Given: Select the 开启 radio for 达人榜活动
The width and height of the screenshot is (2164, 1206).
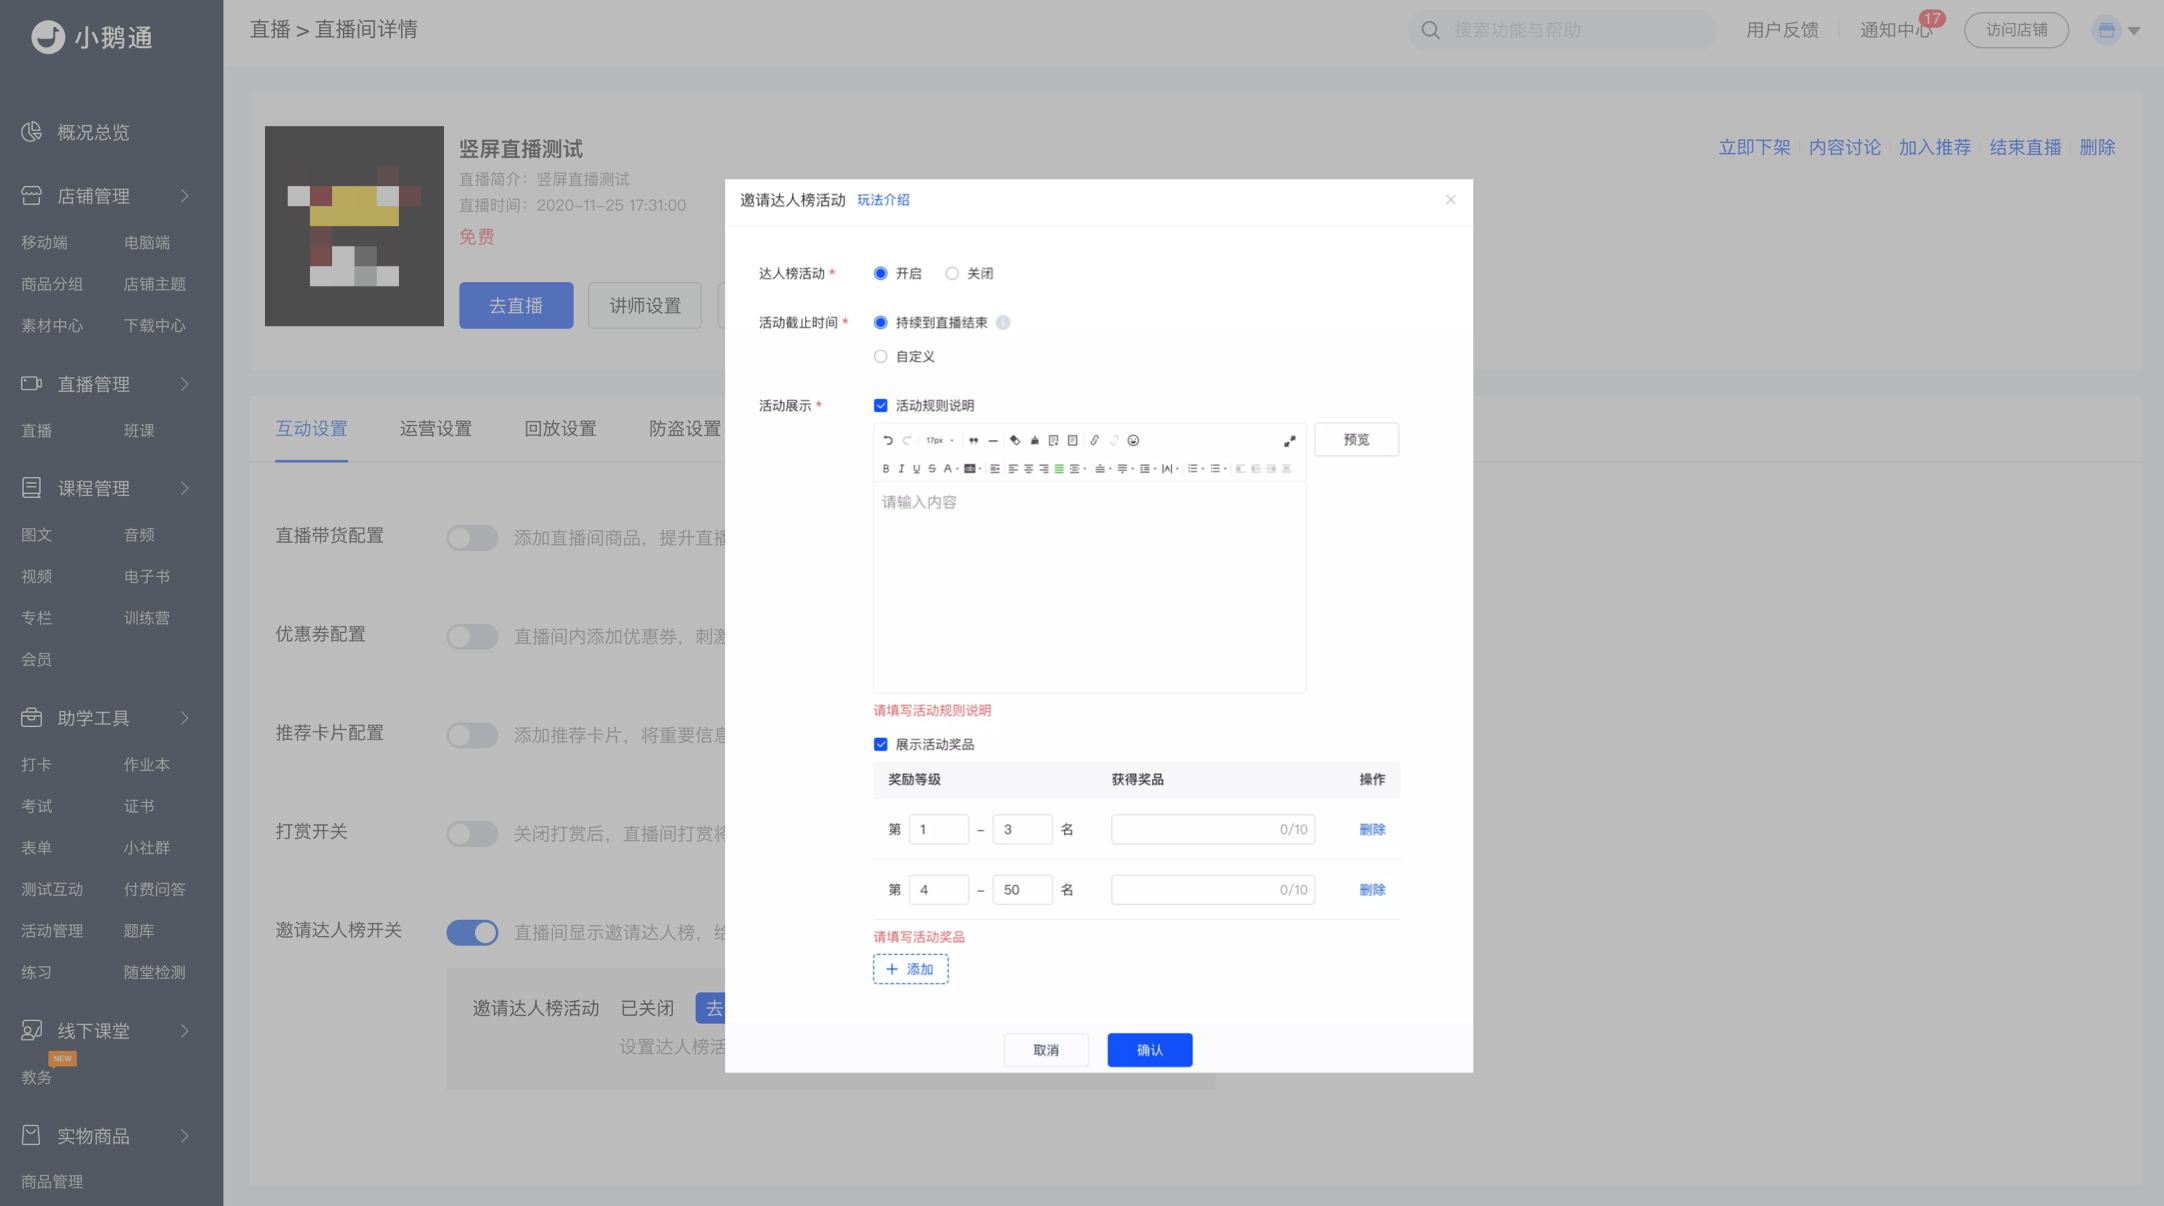Looking at the screenshot, I should point(881,273).
